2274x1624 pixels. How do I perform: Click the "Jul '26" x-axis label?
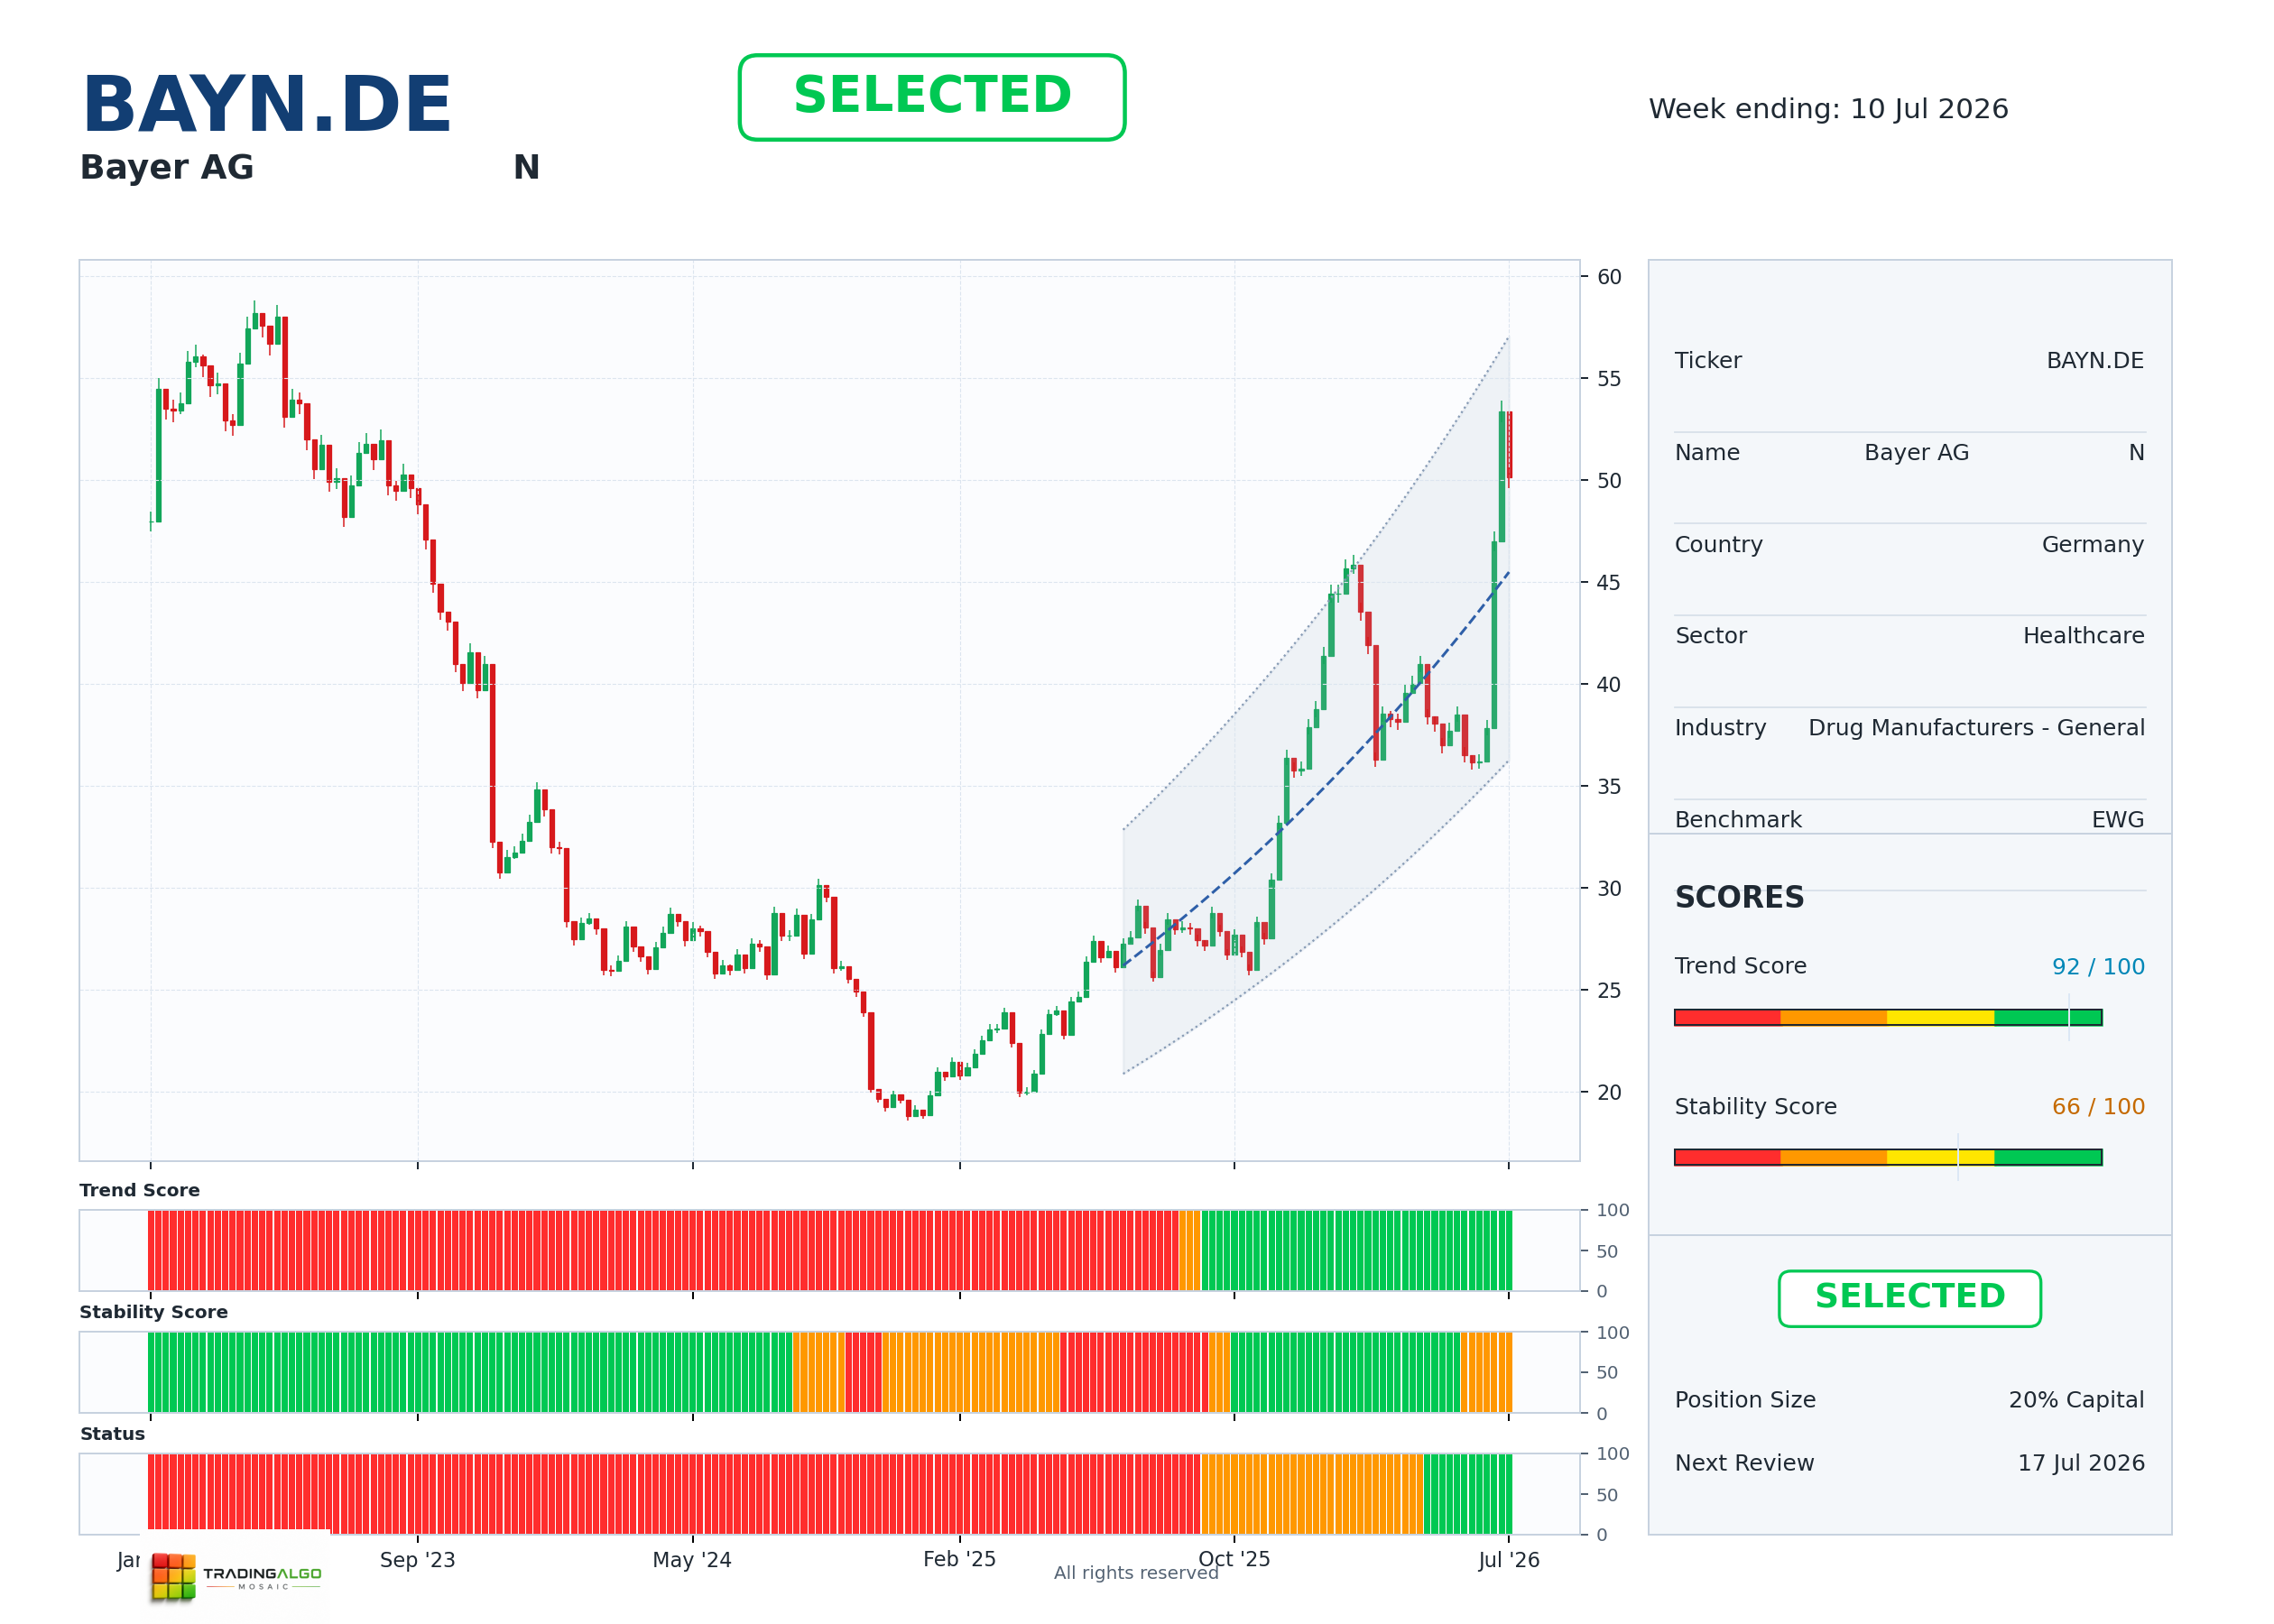pyautogui.click(x=1509, y=1560)
